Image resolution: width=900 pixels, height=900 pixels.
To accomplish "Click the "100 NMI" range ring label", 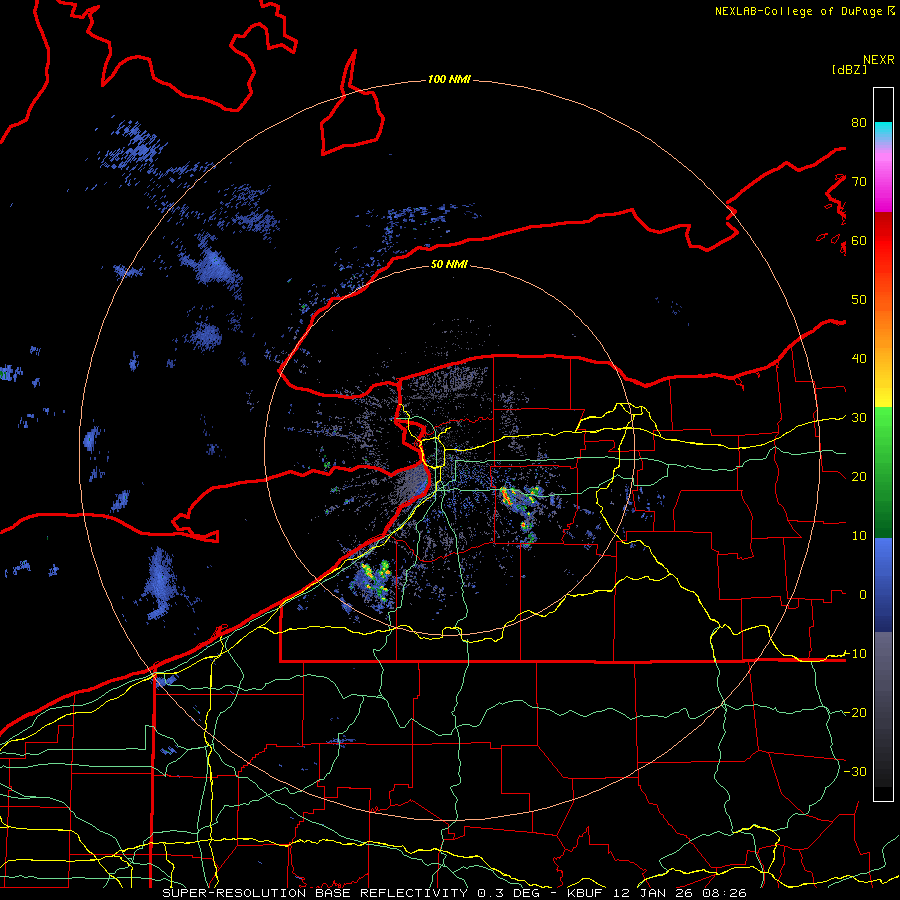I will (449, 79).
